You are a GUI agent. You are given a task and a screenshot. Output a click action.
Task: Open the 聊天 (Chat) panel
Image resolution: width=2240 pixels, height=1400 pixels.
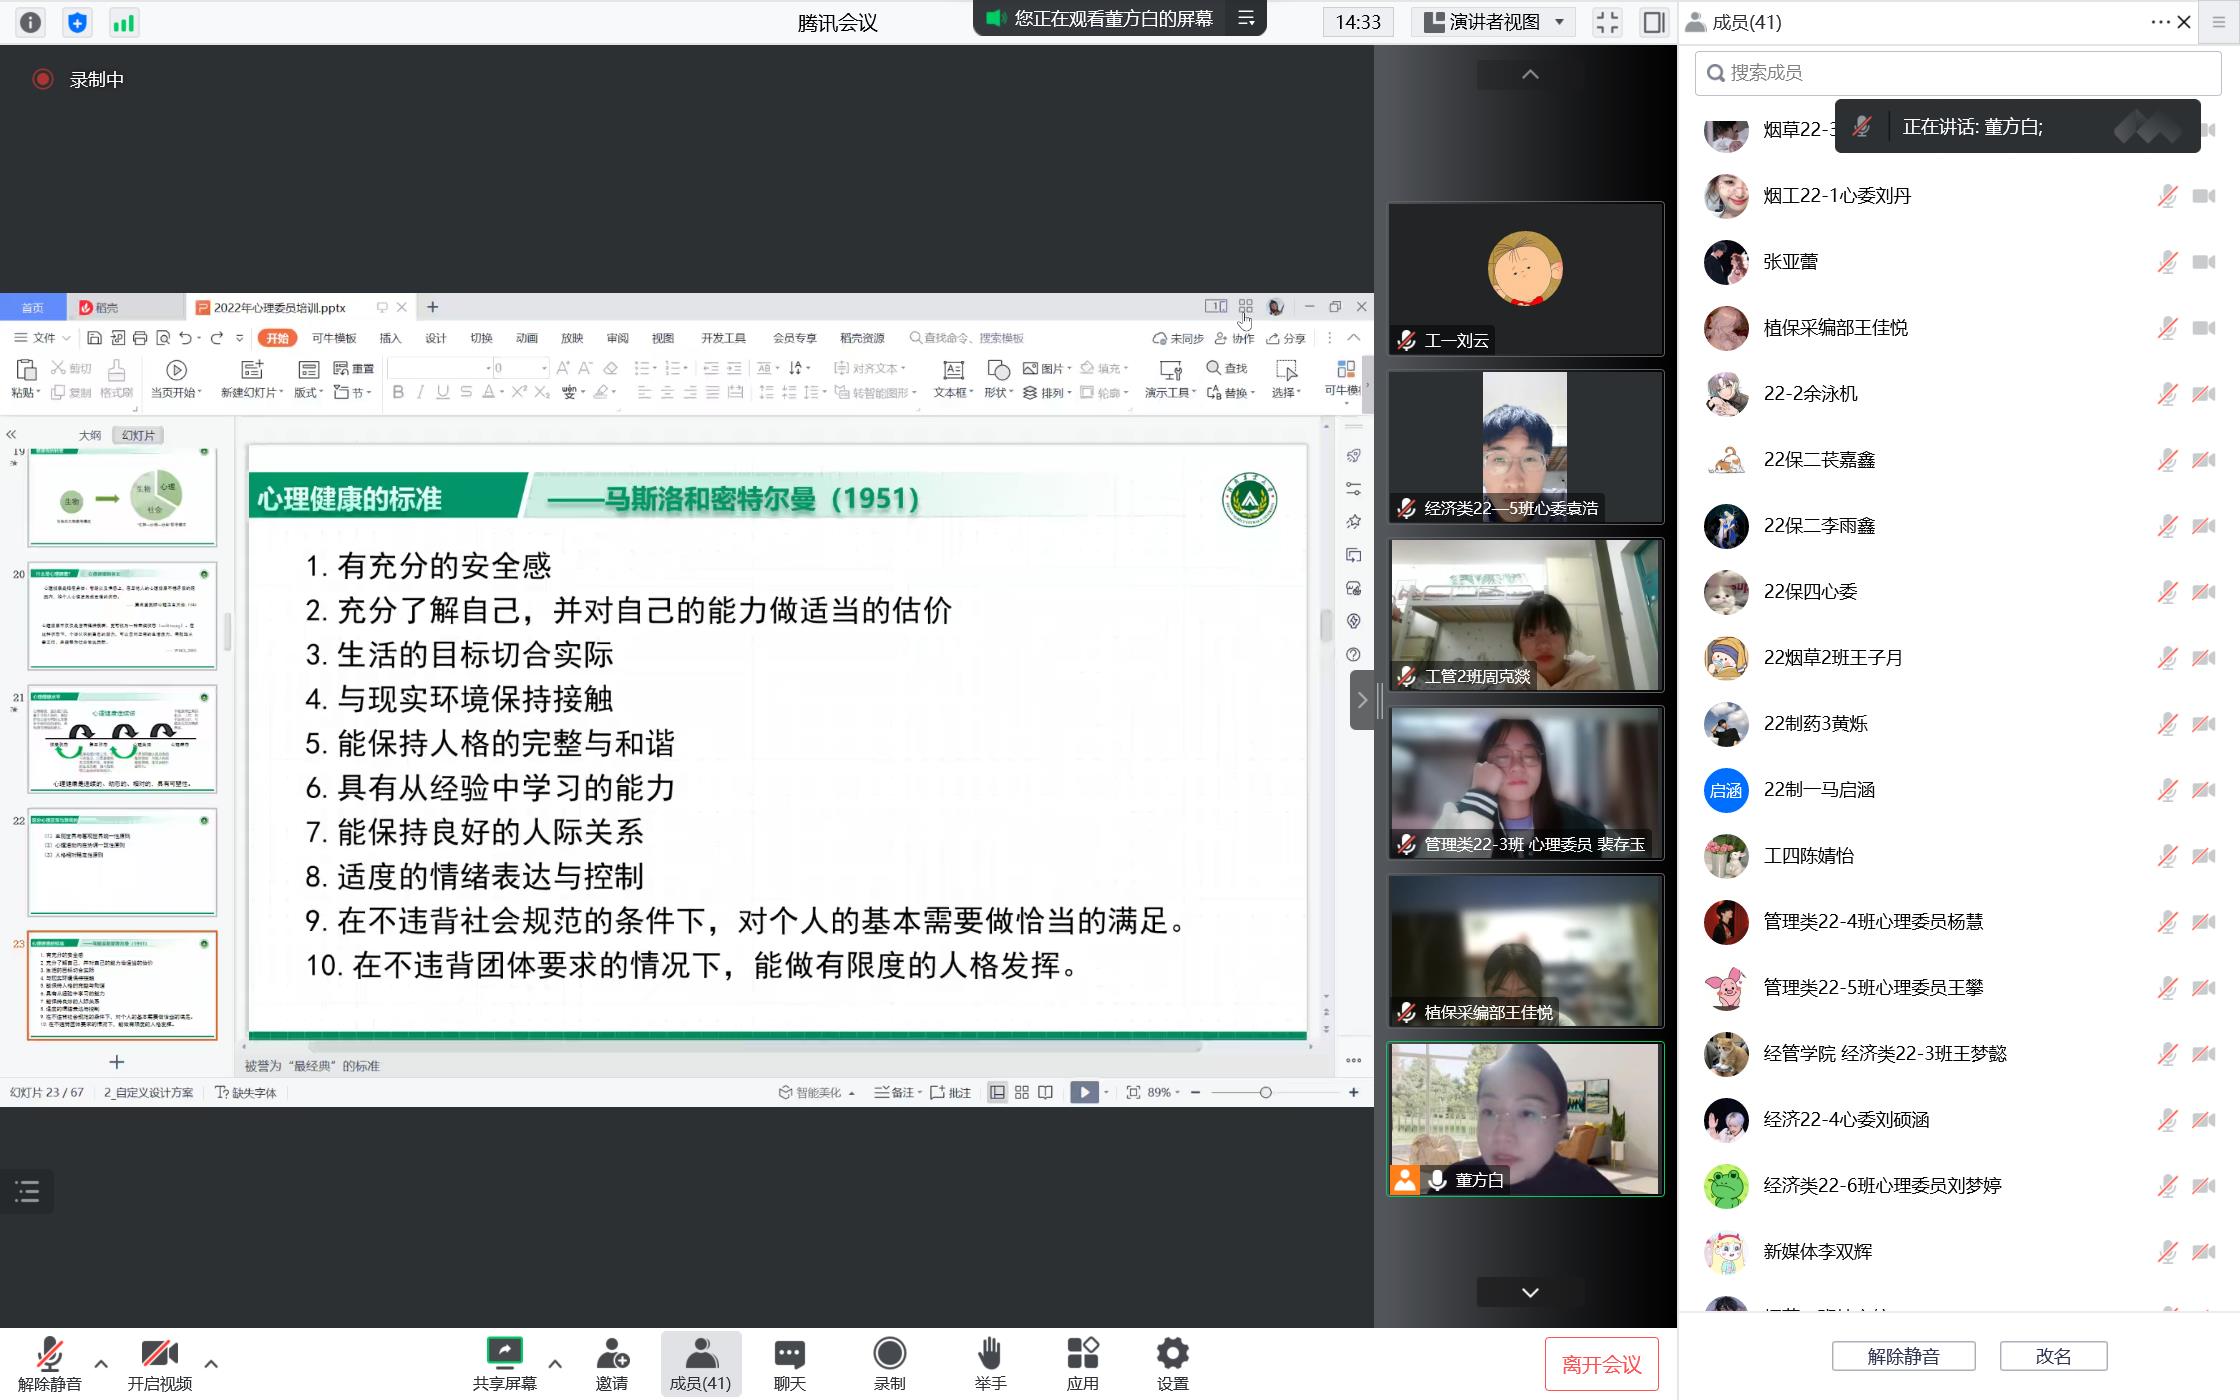tap(789, 1362)
